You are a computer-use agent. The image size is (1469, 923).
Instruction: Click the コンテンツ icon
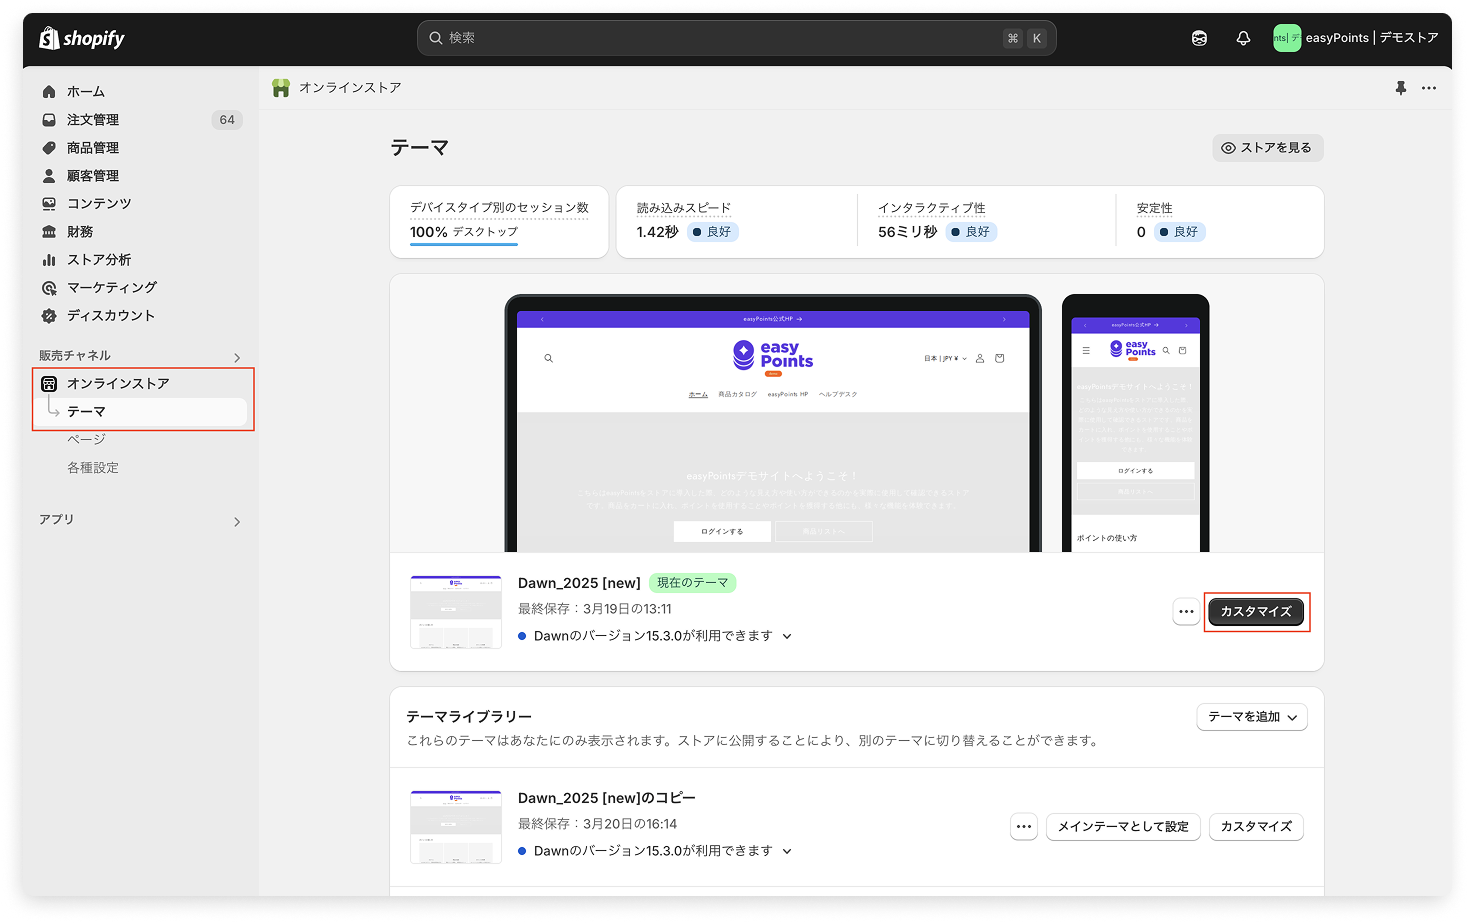49,204
